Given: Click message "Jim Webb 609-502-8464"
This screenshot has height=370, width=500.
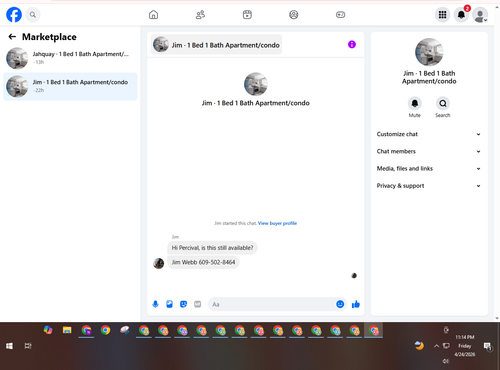Looking at the screenshot, I should tap(203, 262).
